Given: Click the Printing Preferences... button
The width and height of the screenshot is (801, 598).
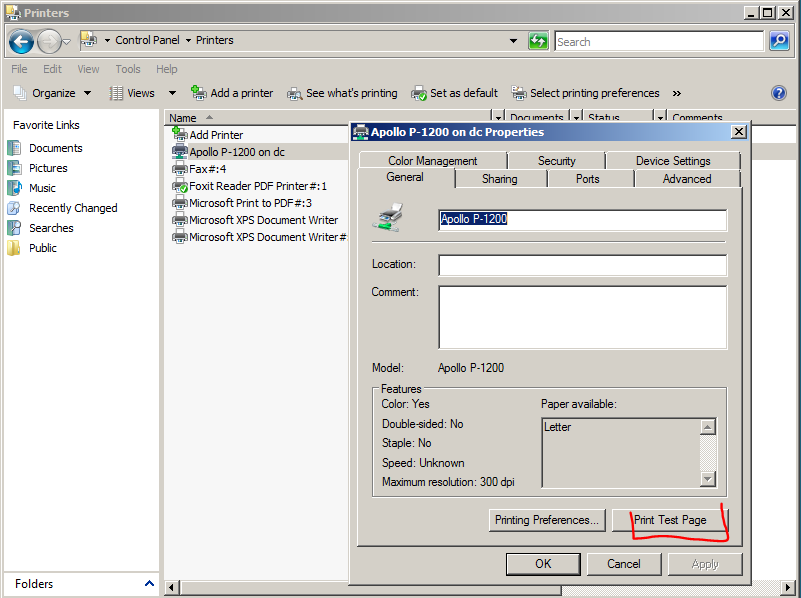Looking at the screenshot, I should tap(547, 520).
